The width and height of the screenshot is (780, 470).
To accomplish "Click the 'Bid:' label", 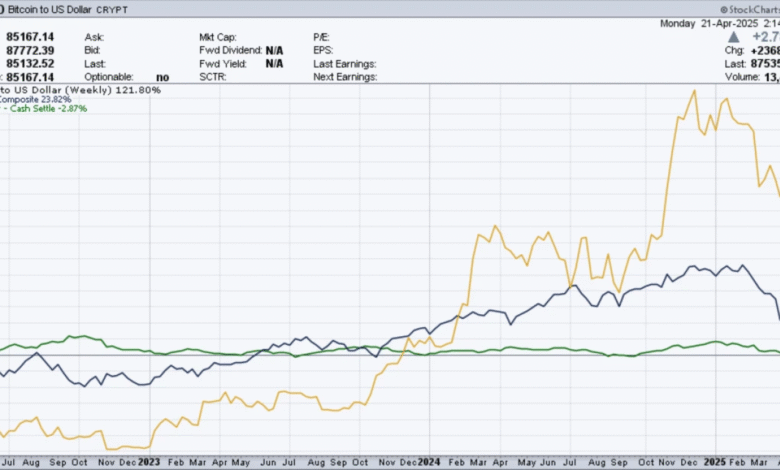I will pos(92,50).
